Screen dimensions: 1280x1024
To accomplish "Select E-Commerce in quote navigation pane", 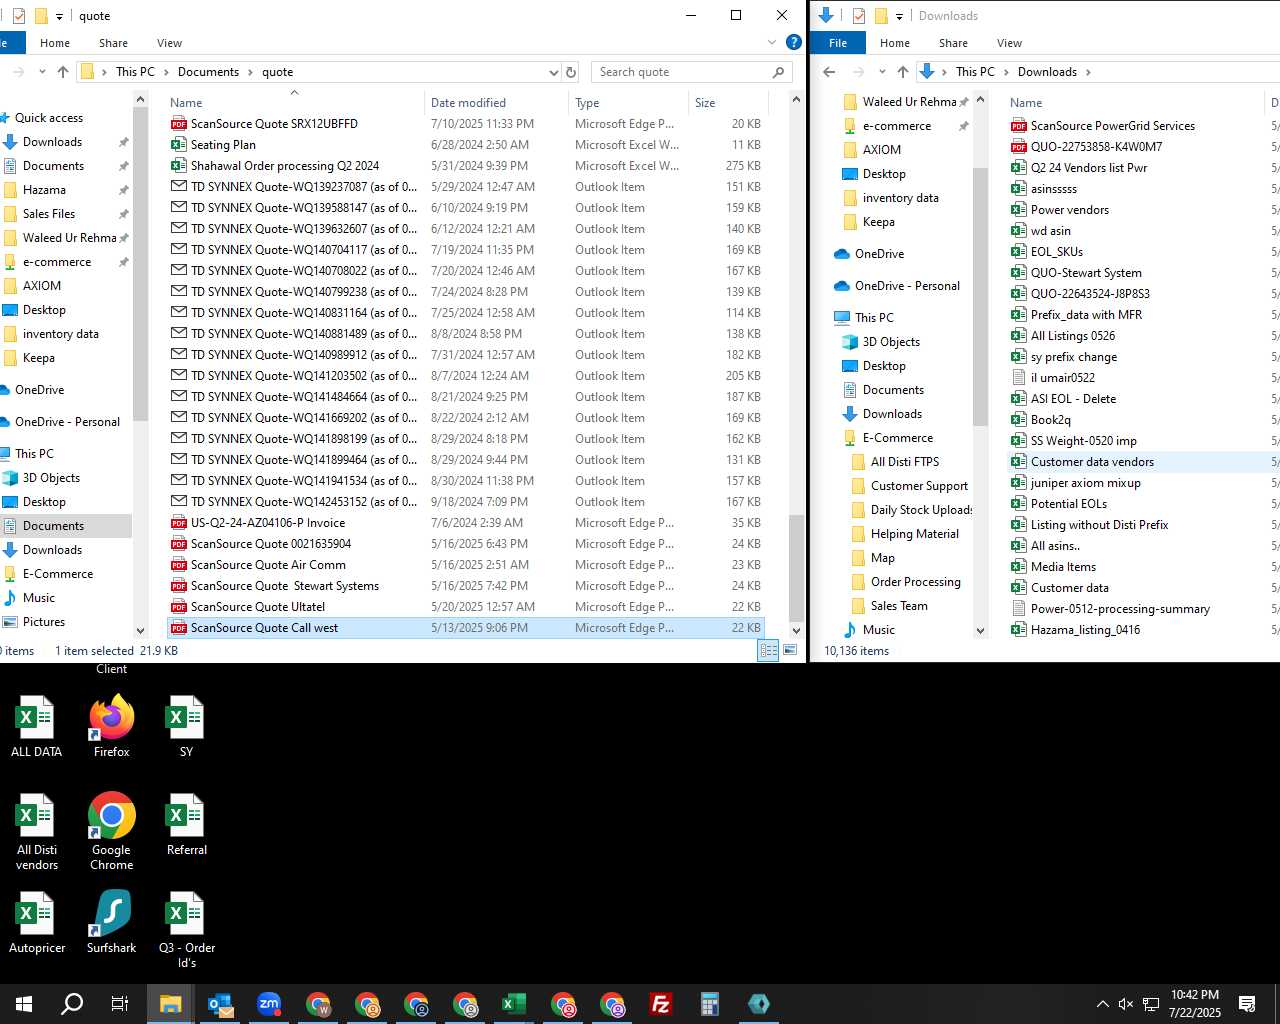I will coord(58,574).
